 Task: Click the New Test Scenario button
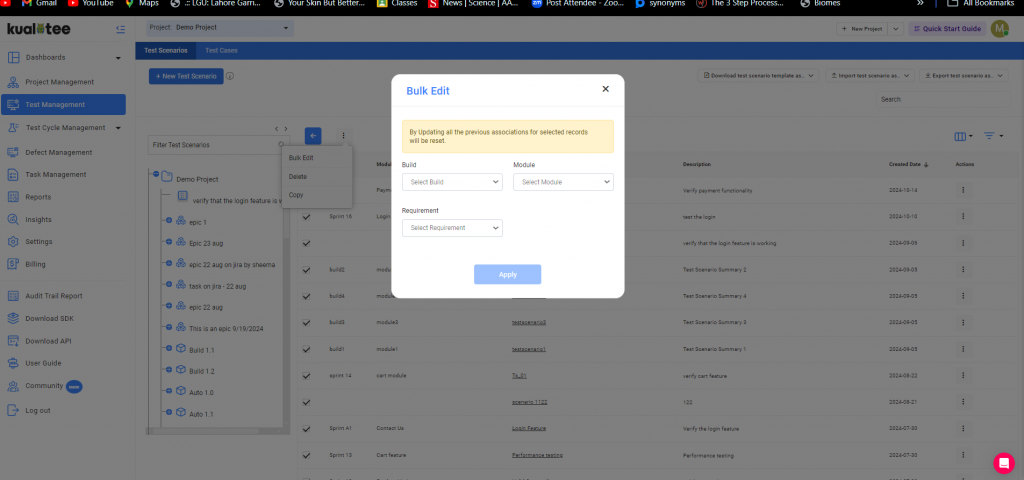click(x=186, y=76)
